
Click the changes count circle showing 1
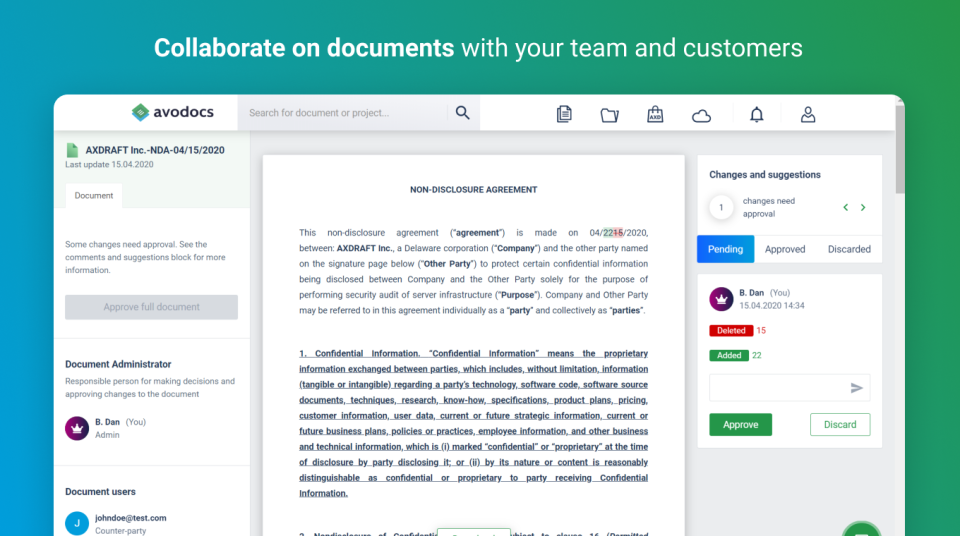[x=721, y=208]
